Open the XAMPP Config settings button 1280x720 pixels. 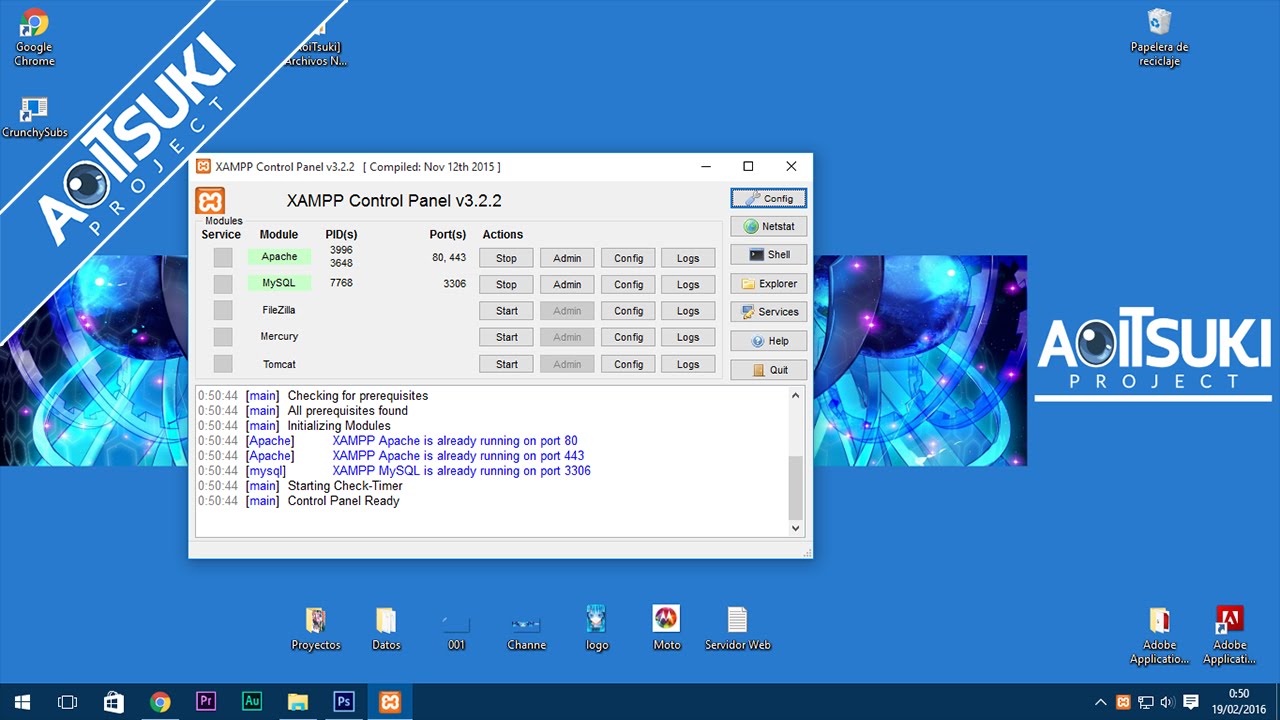768,198
